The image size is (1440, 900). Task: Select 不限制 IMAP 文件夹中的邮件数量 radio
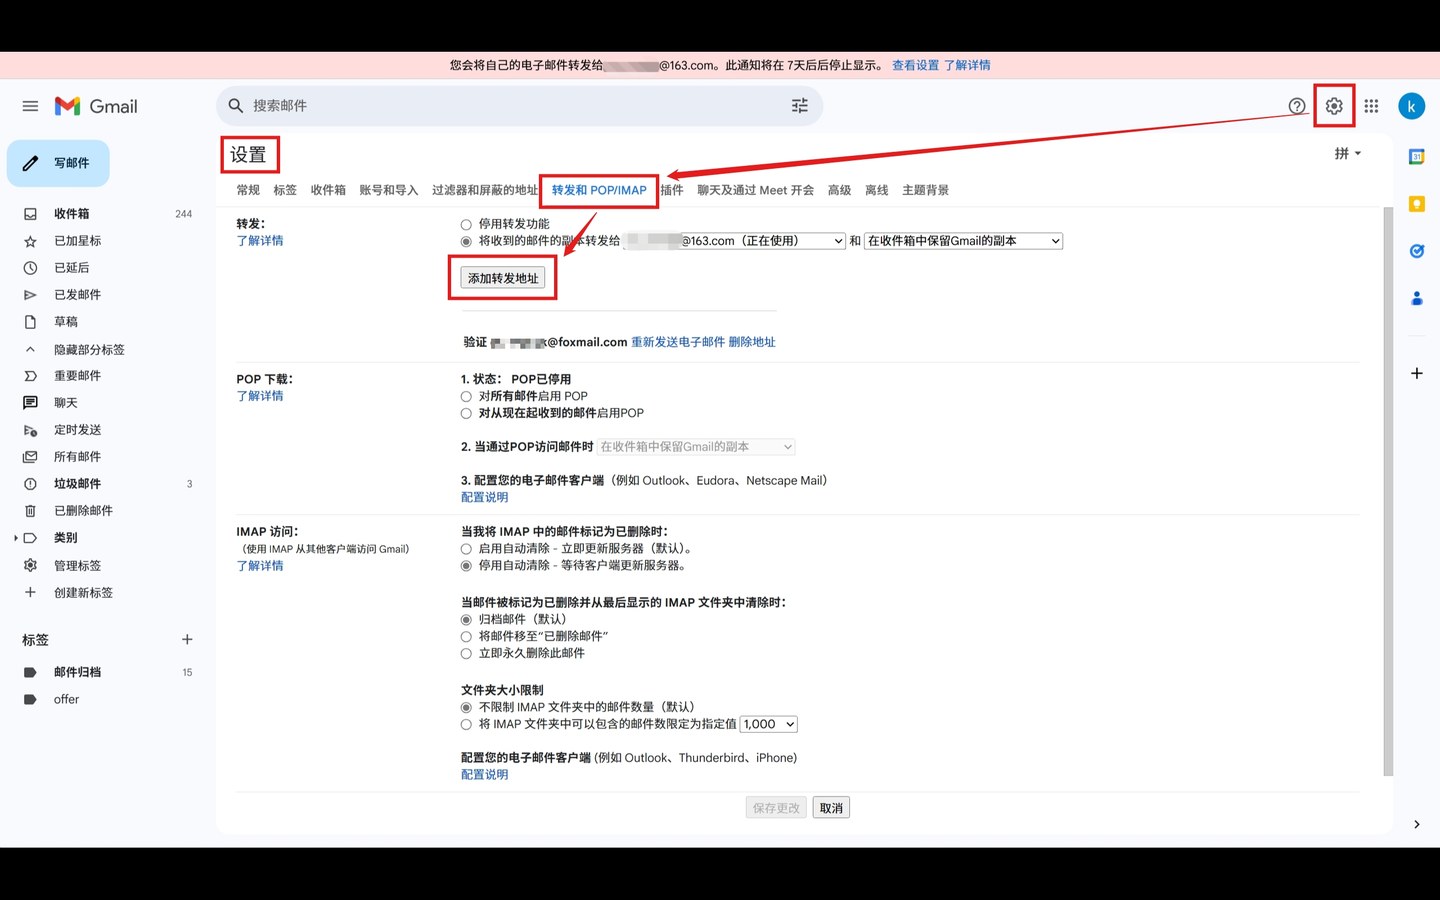click(x=466, y=708)
